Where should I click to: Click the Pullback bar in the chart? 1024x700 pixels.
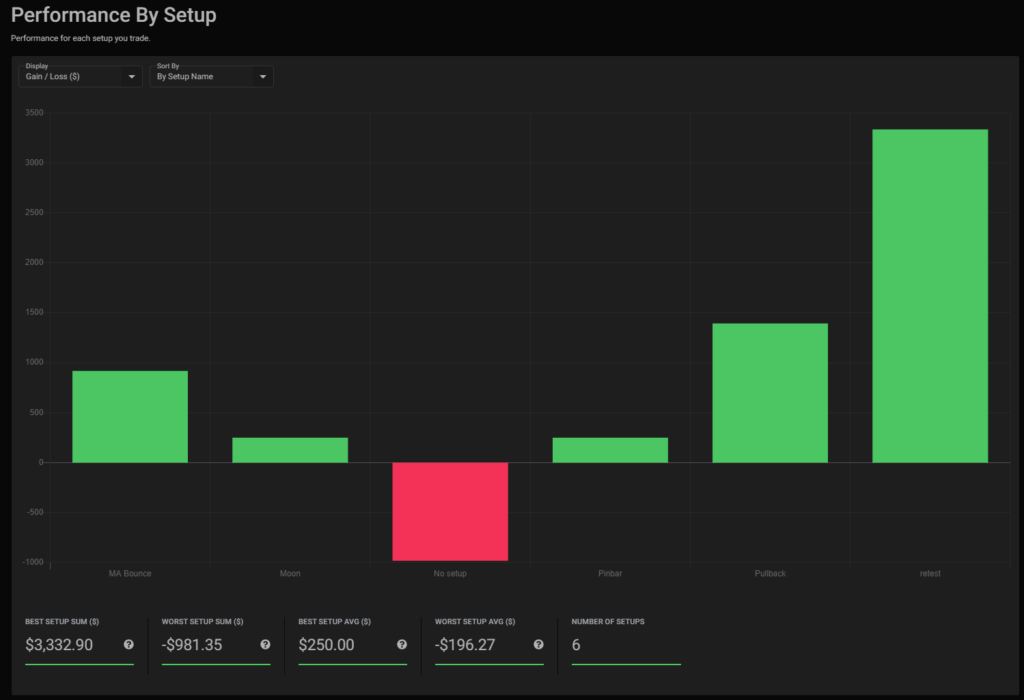[770, 390]
